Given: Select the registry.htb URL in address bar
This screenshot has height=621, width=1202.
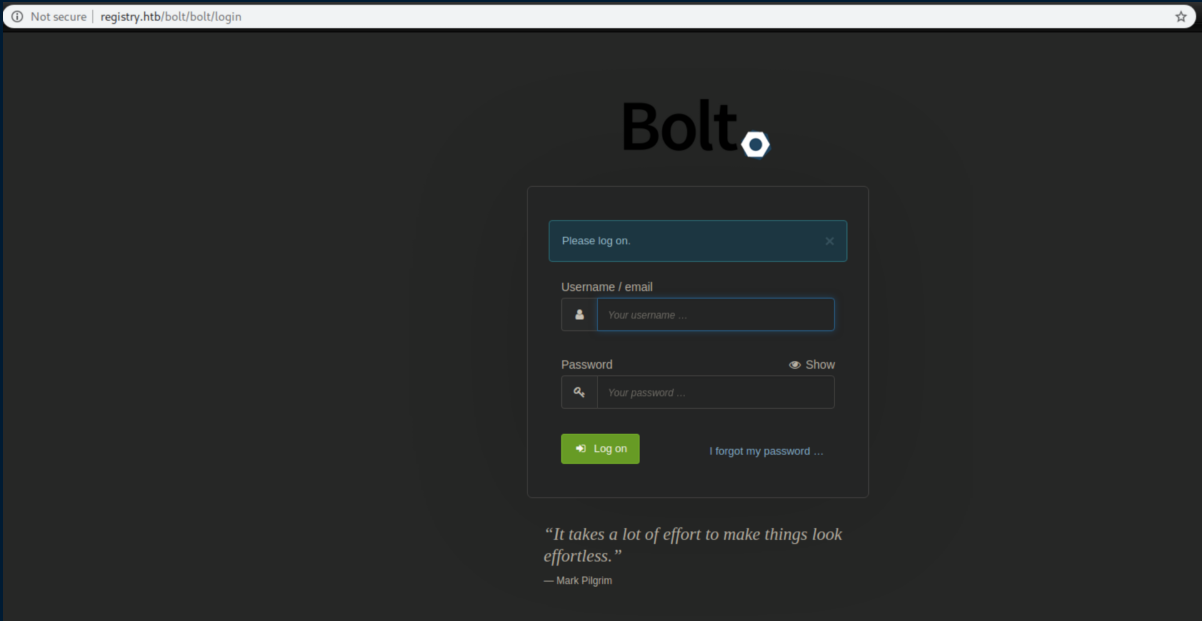Looking at the screenshot, I should click(170, 17).
